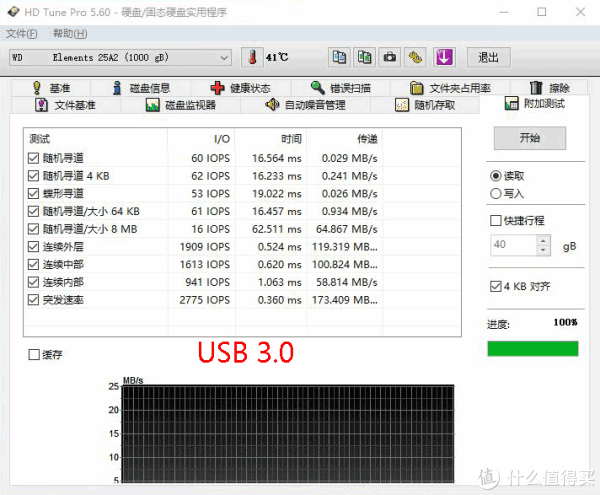Switch to the 擦除 erase tab

[x=550, y=88]
